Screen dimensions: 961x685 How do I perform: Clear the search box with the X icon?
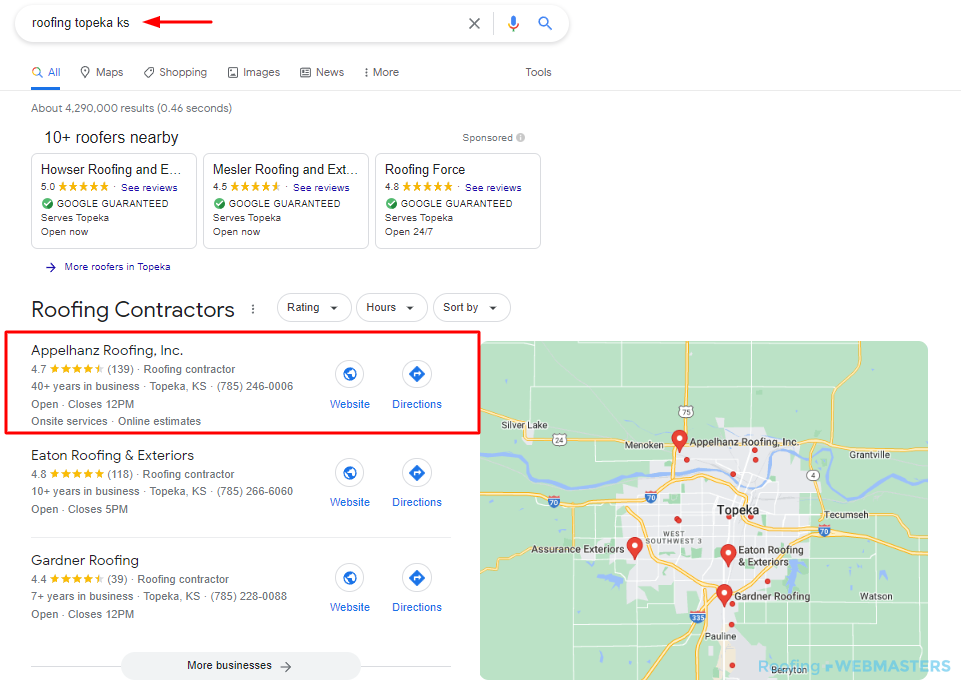coord(474,23)
